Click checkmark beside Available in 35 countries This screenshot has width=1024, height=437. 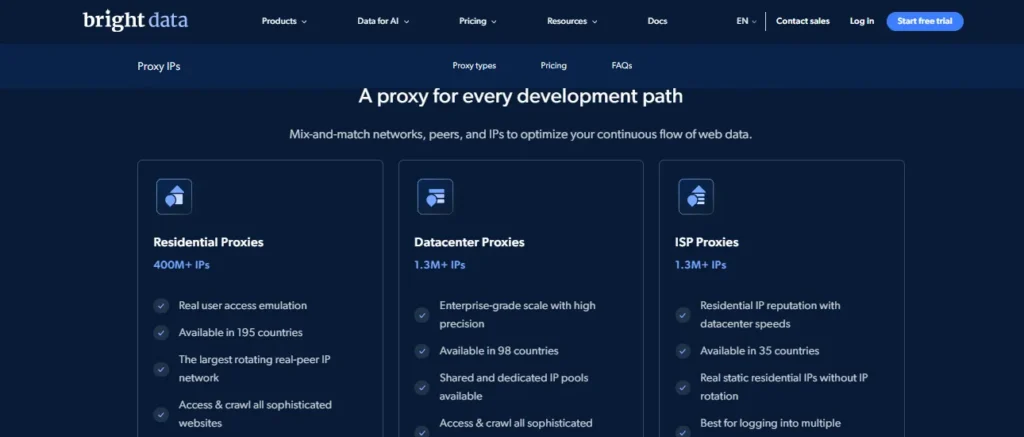682,351
